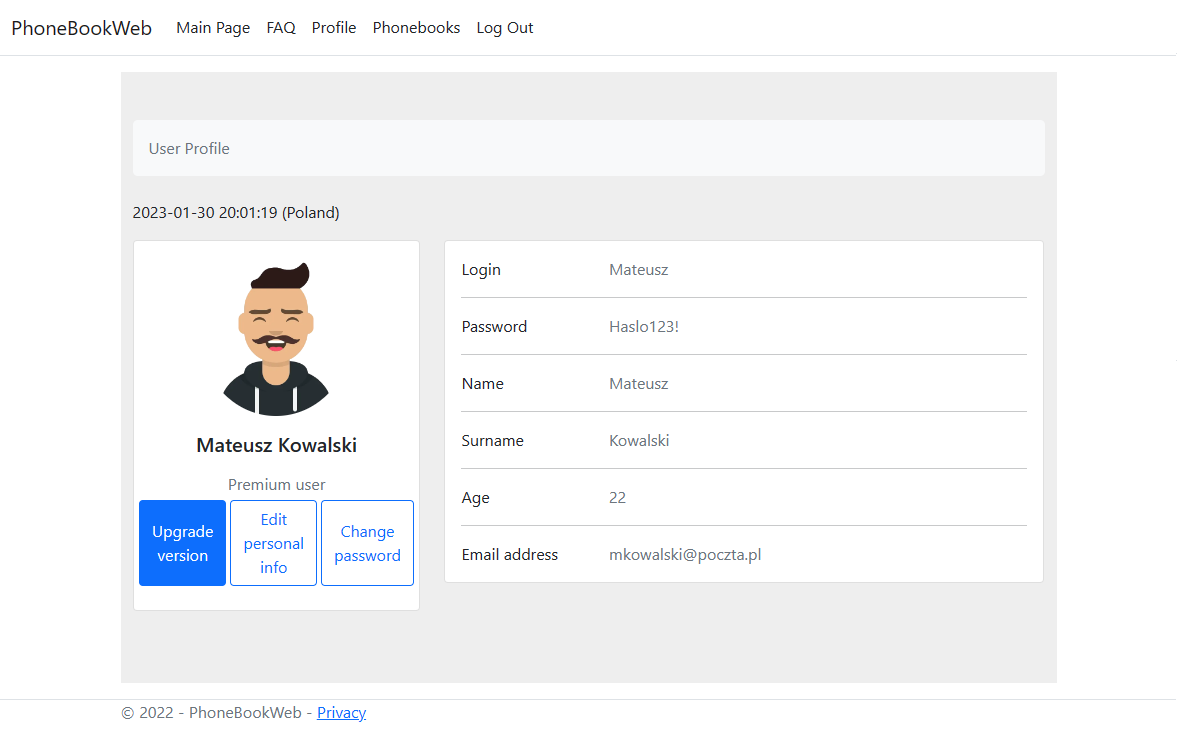1177x731 pixels.
Task: Open the Main Page link
Action: pyautogui.click(x=213, y=28)
